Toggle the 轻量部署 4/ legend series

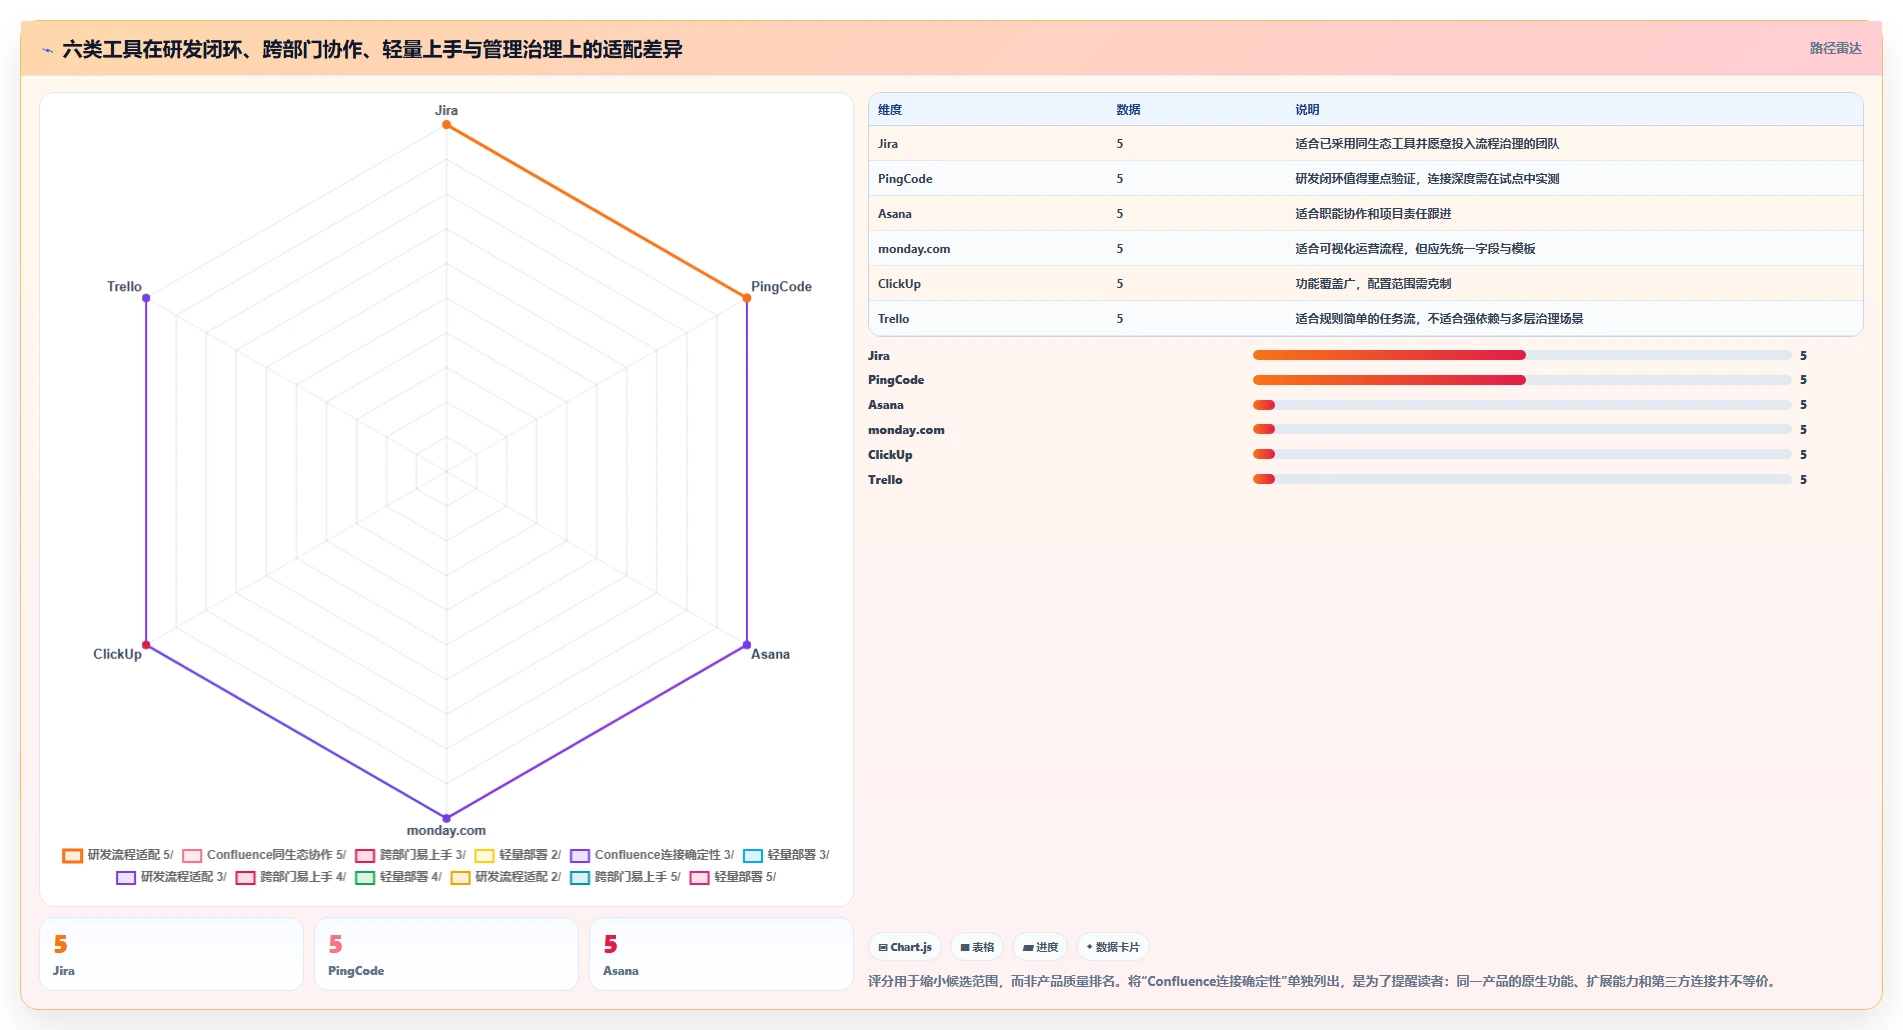[x=398, y=877]
